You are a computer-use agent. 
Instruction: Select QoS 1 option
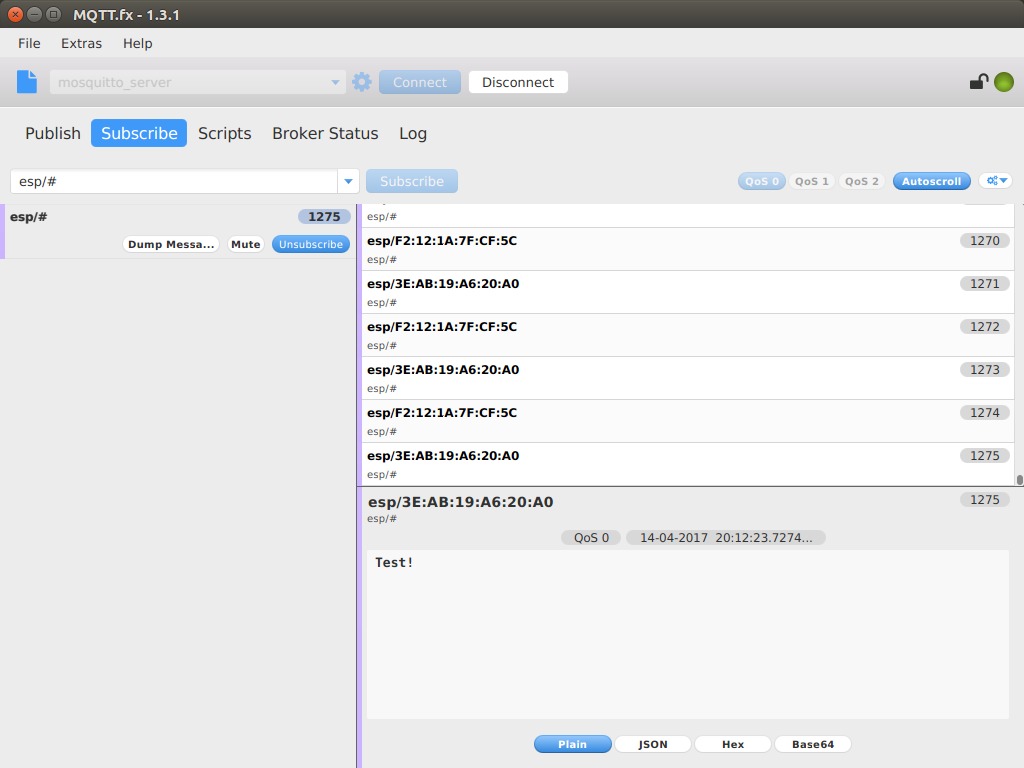point(811,182)
